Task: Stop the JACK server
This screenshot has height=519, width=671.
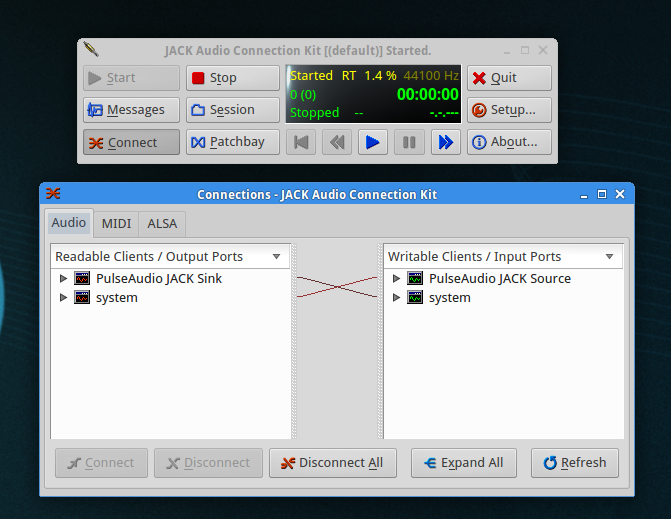Action: pos(232,78)
